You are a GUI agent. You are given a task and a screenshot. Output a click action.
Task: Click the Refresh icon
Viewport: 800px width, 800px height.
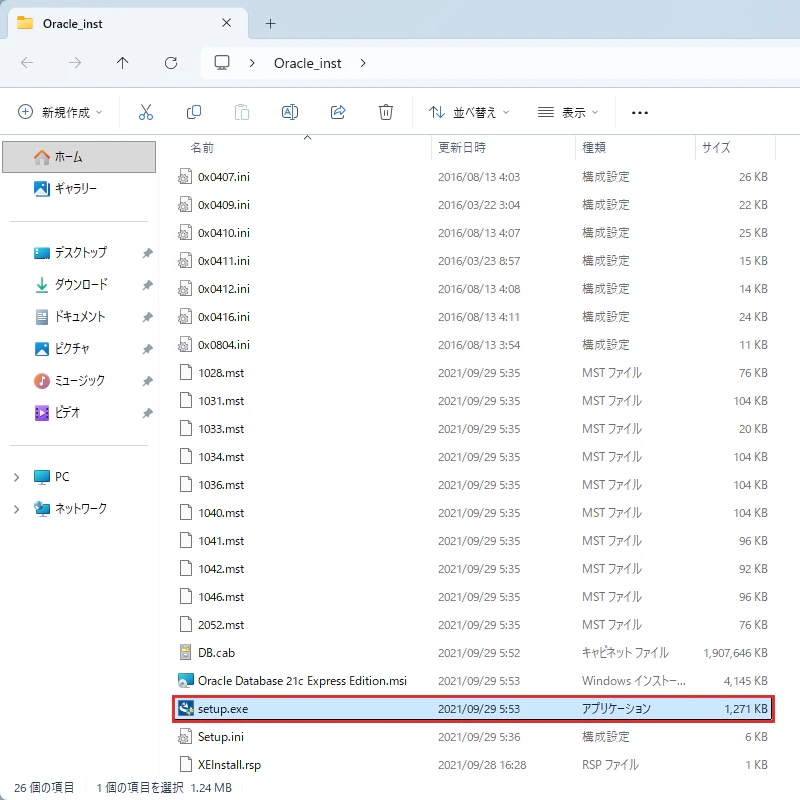pos(171,63)
